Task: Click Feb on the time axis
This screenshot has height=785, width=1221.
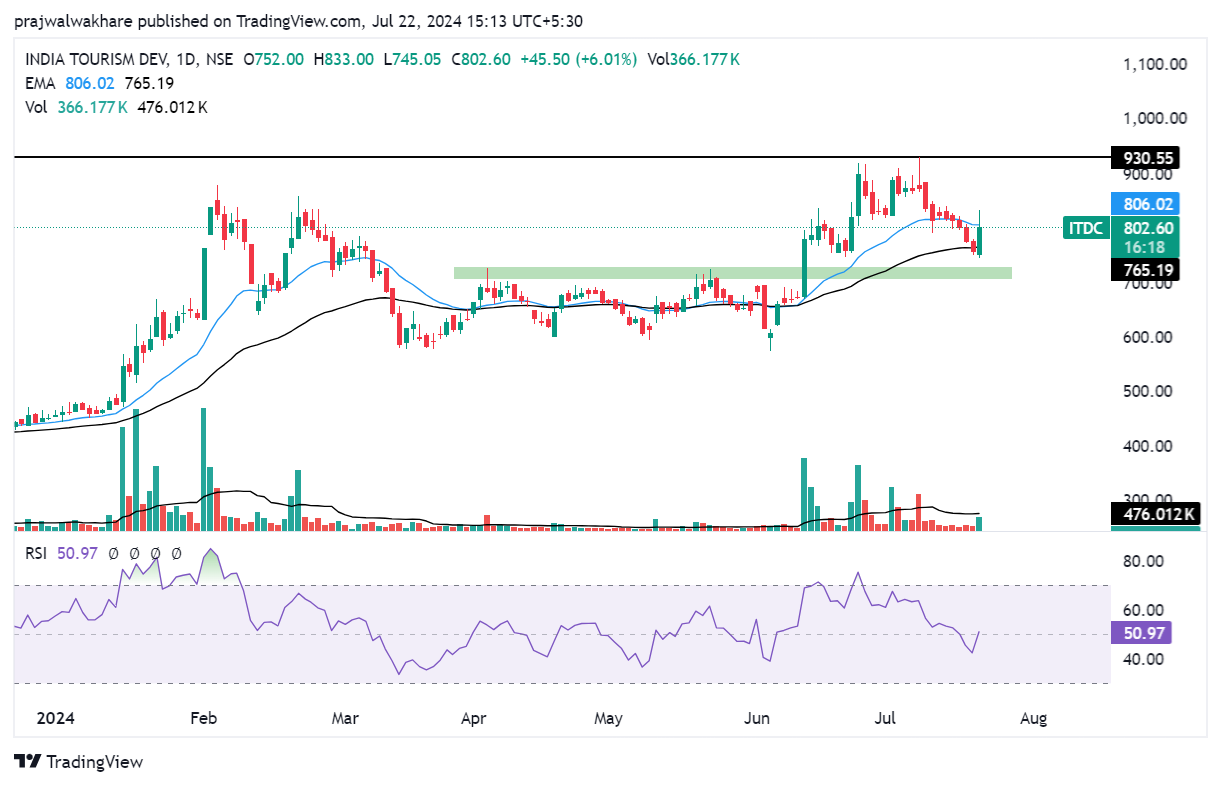Action: pyautogui.click(x=203, y=718)
